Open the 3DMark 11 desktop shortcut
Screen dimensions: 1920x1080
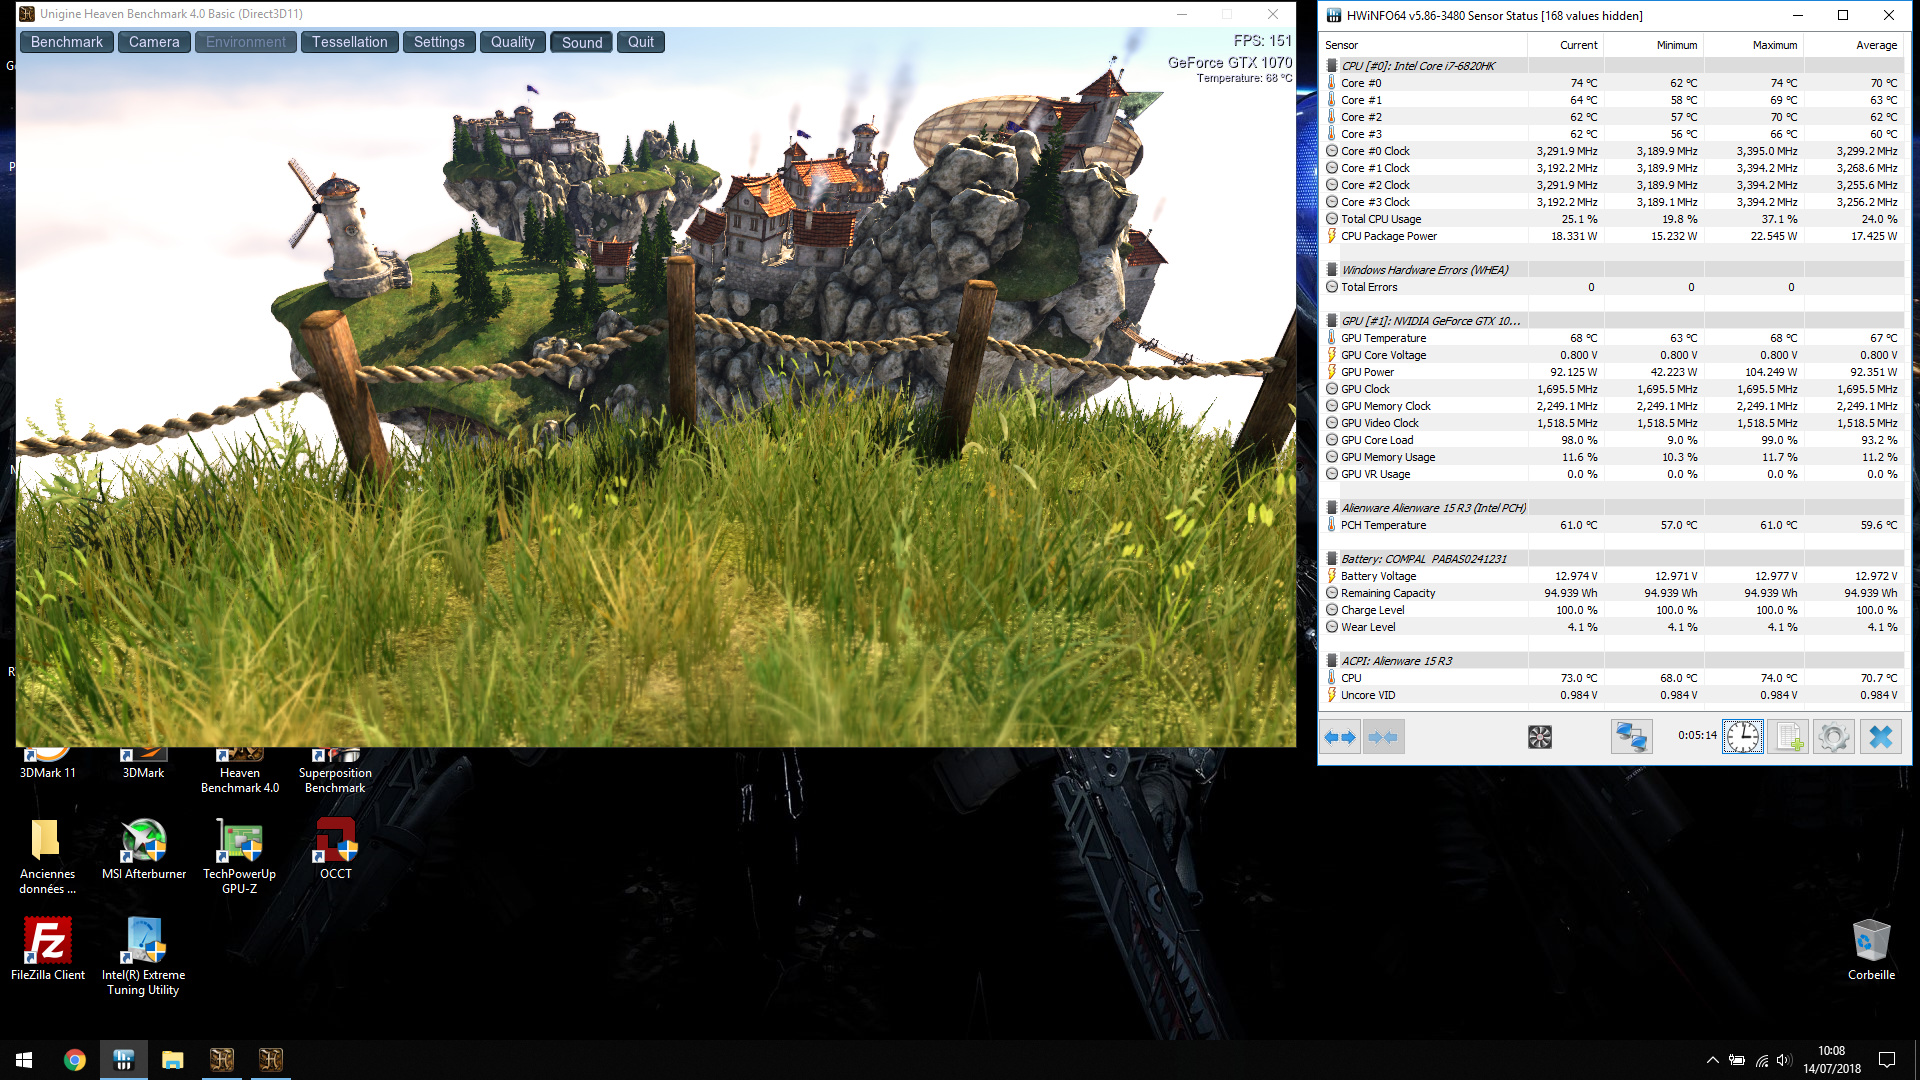pos(47,764)
